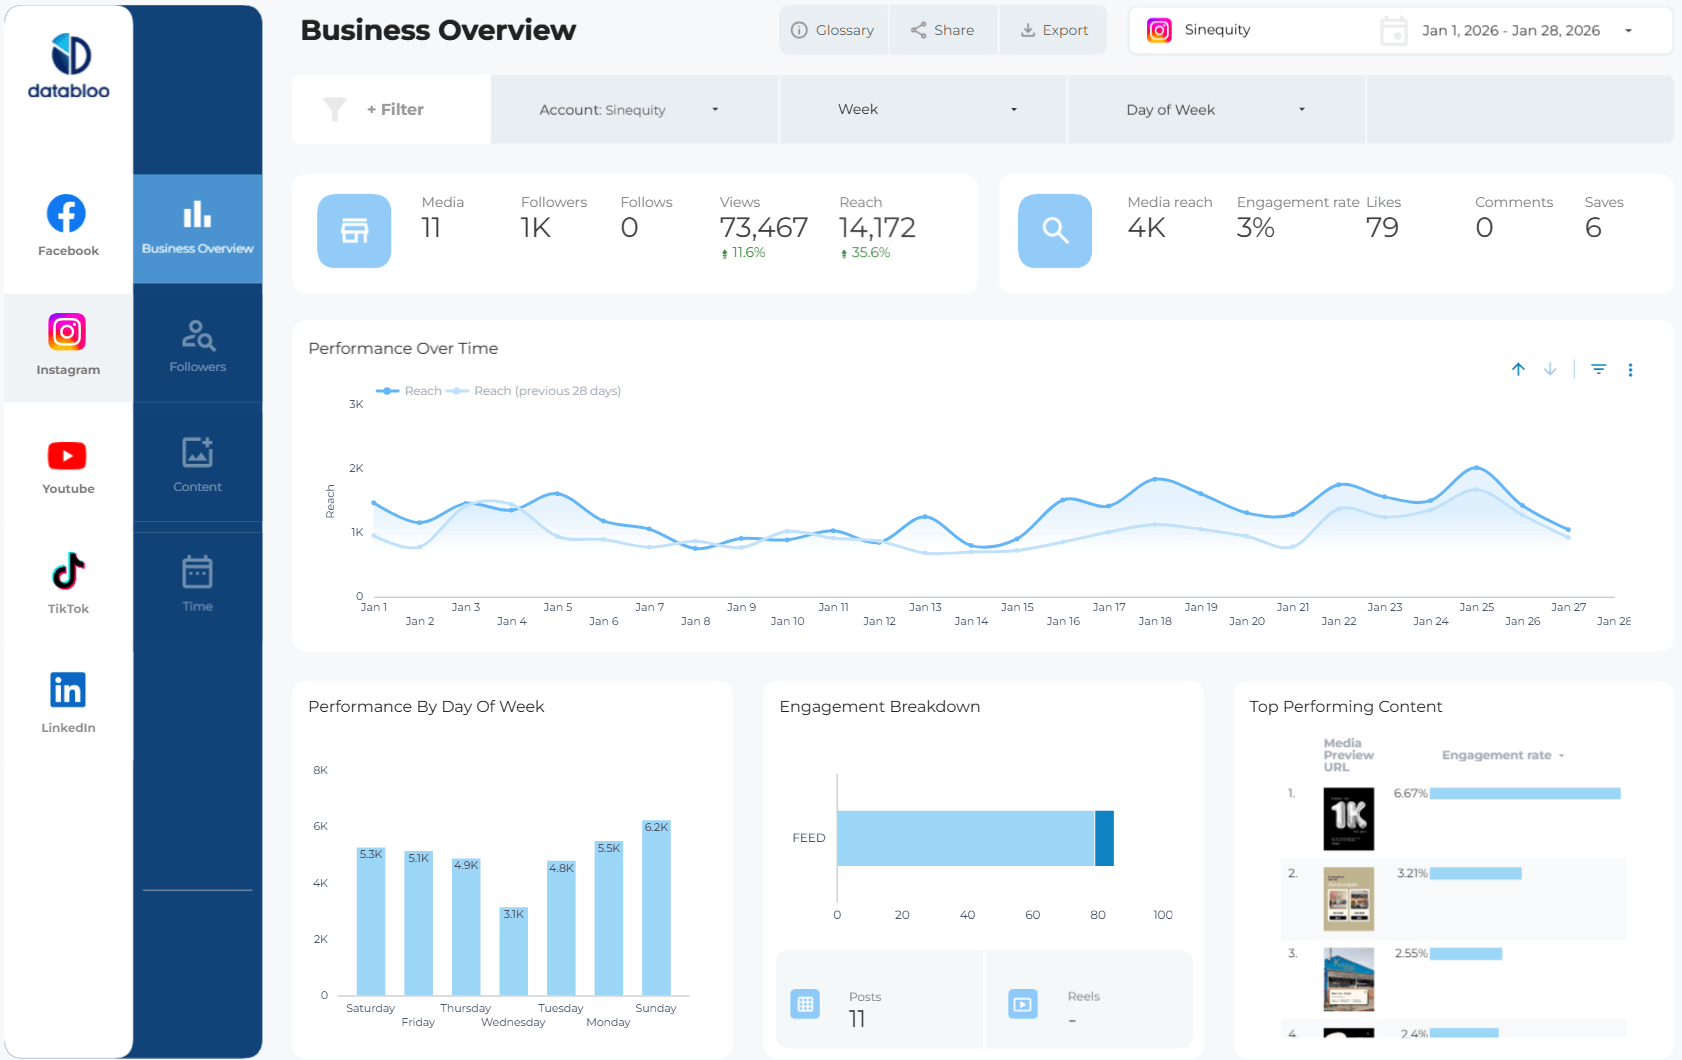This screenshot has width=1682, height=1060.
Task: Switch to the Youtube channel
Action: 66,464
